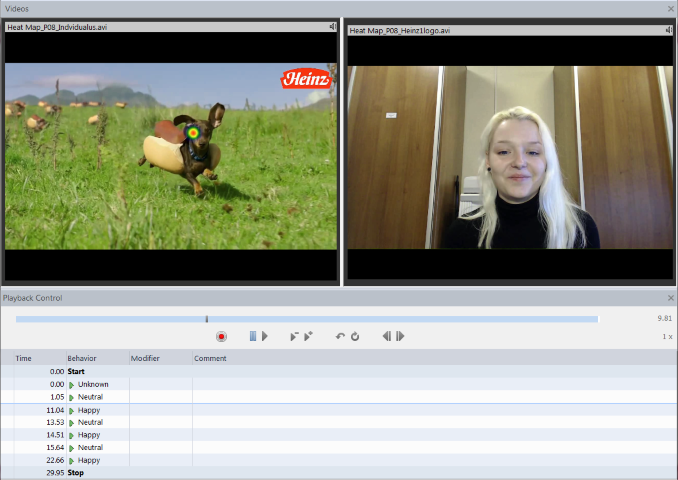Click the curved jump-back arrow icon
The image size is (678, 480).
point(340,336)
